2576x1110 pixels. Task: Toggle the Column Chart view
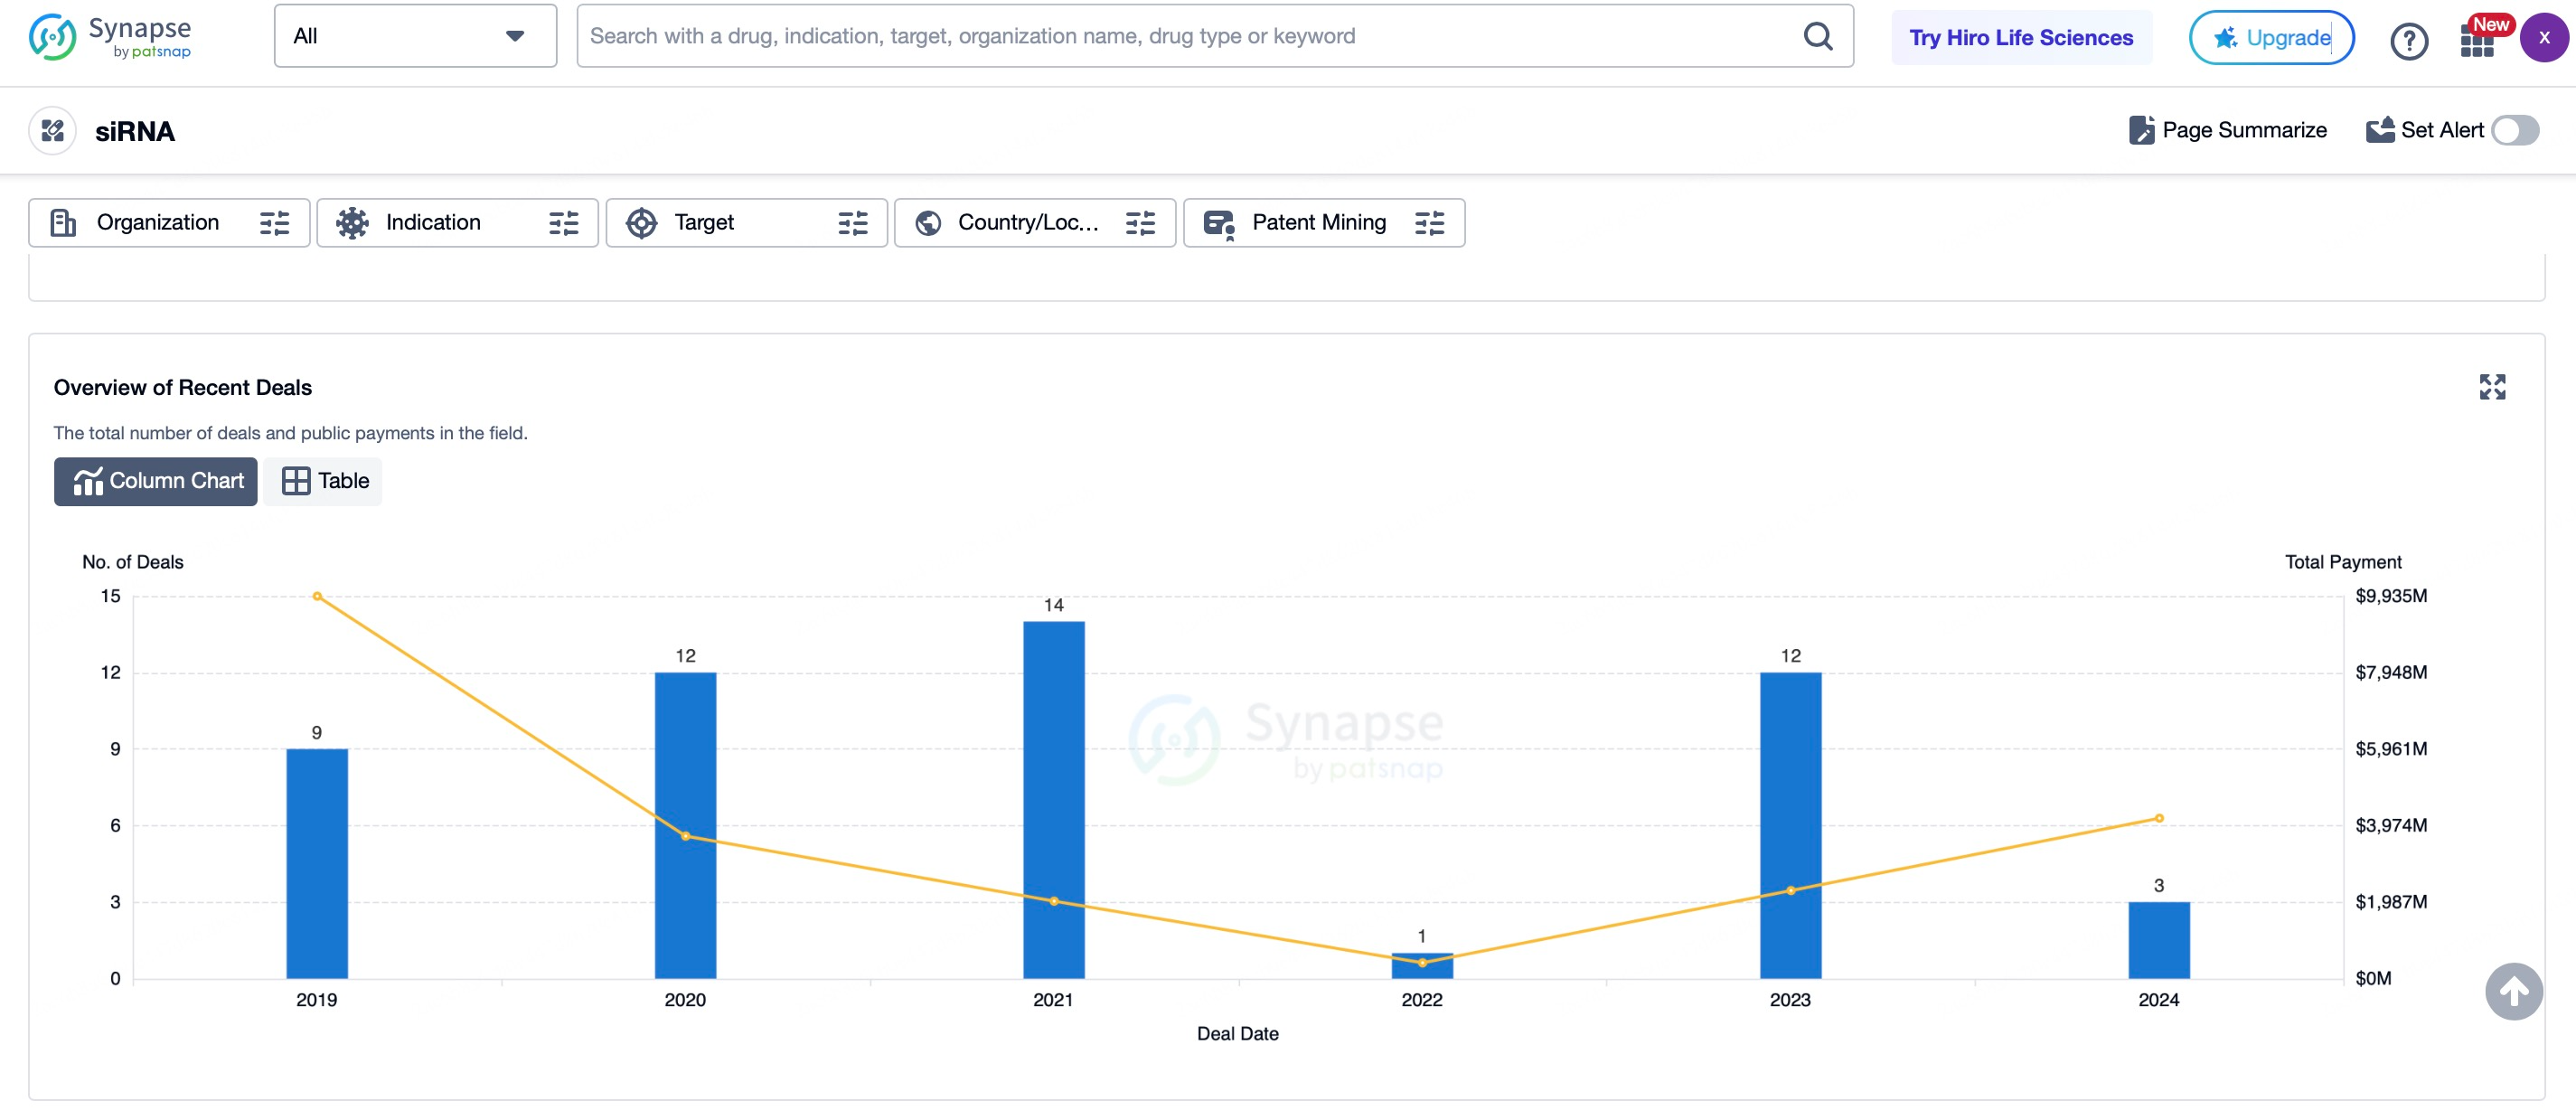156,479
